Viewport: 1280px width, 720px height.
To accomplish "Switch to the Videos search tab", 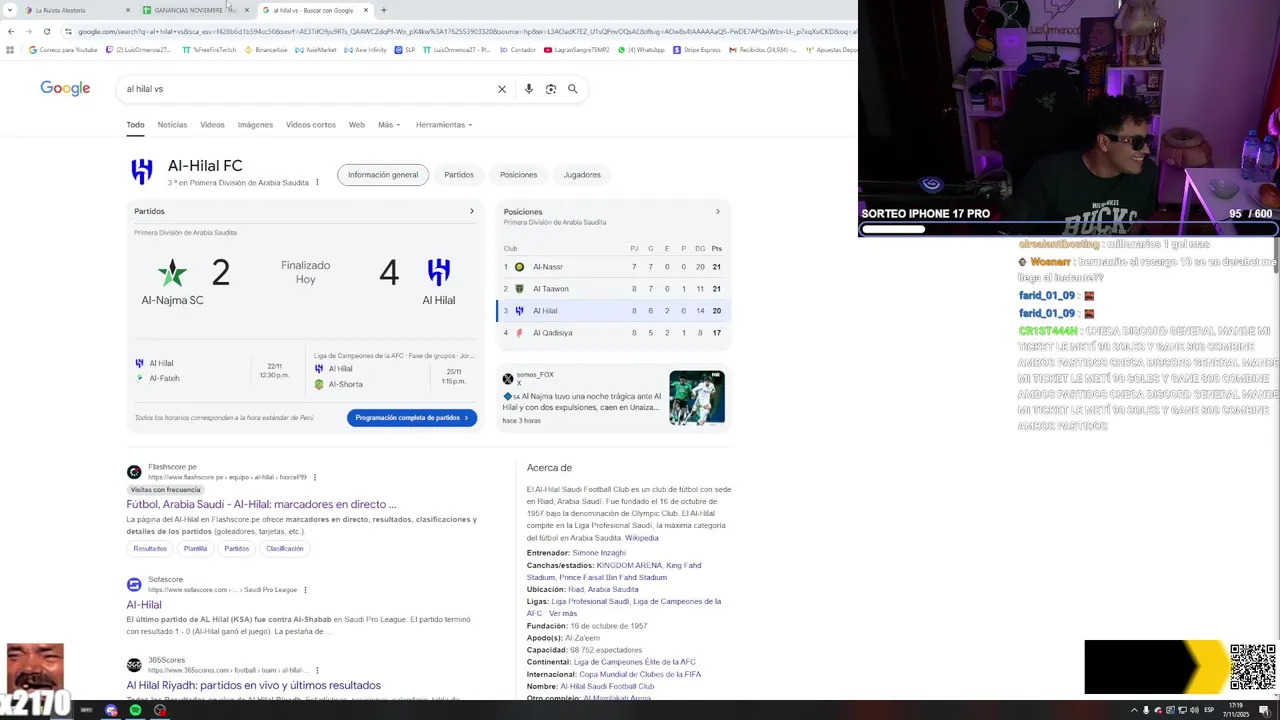I will 212,125.
